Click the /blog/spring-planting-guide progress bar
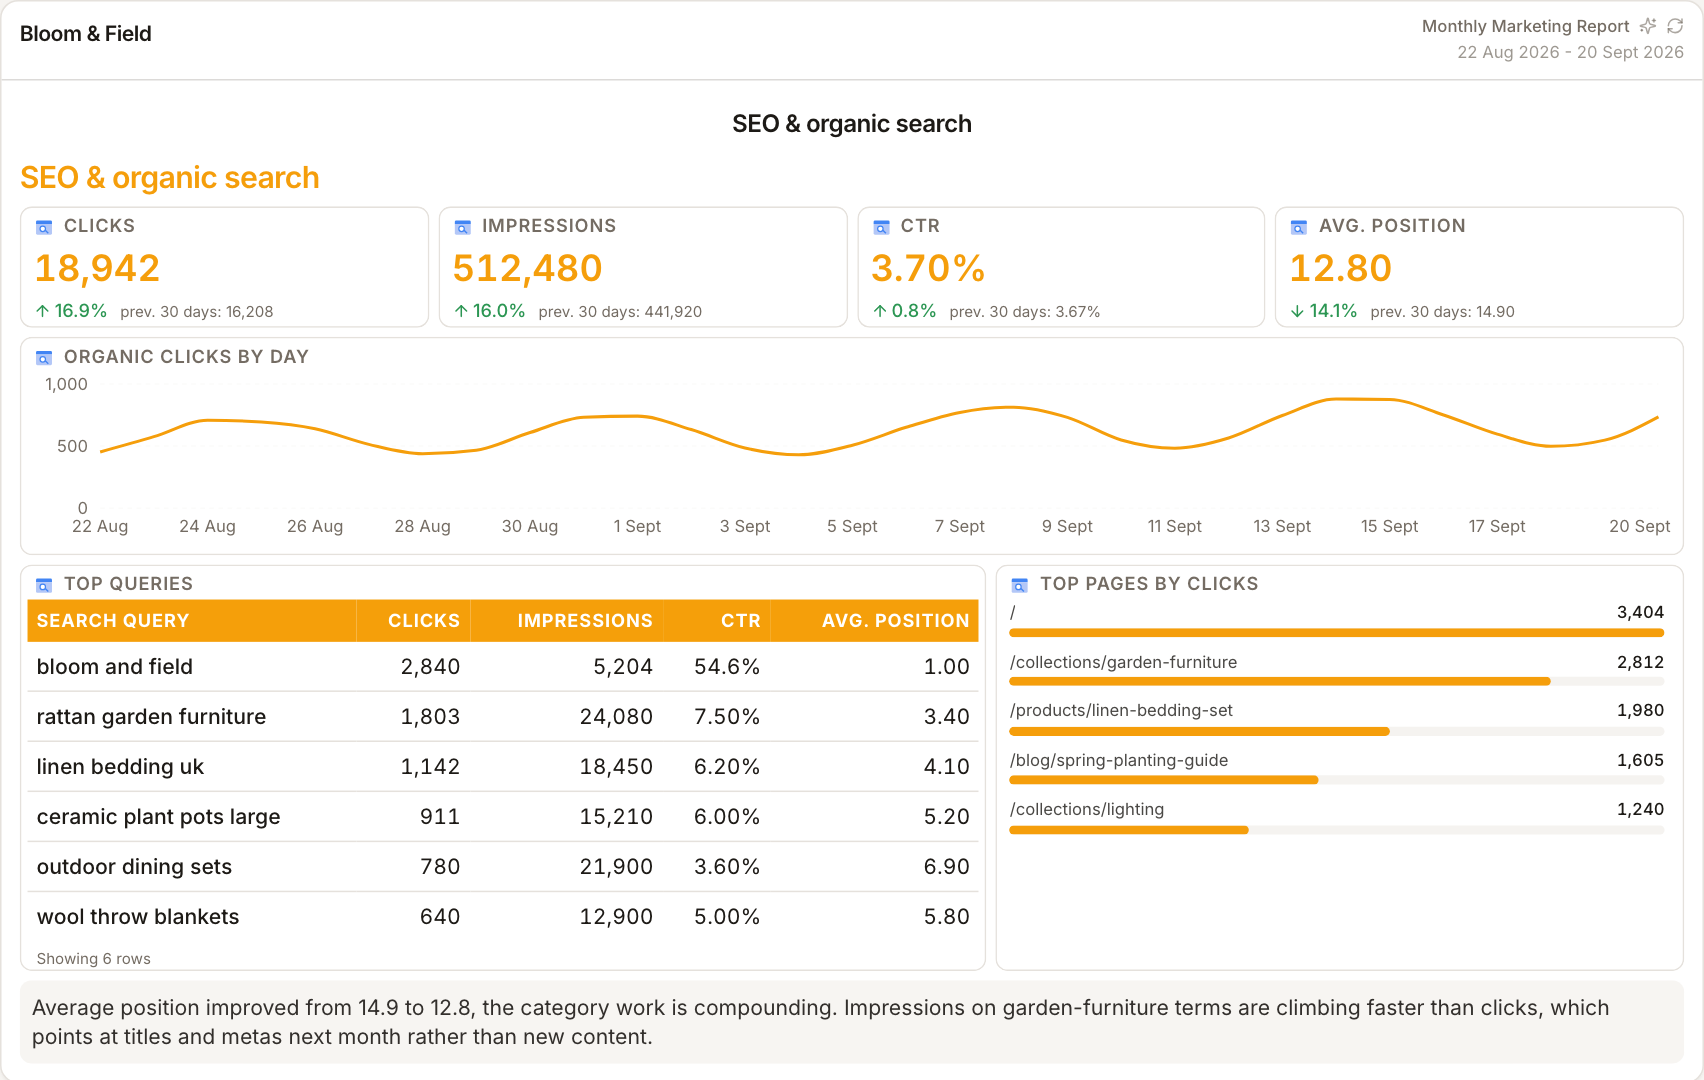 click(1337, 780)
